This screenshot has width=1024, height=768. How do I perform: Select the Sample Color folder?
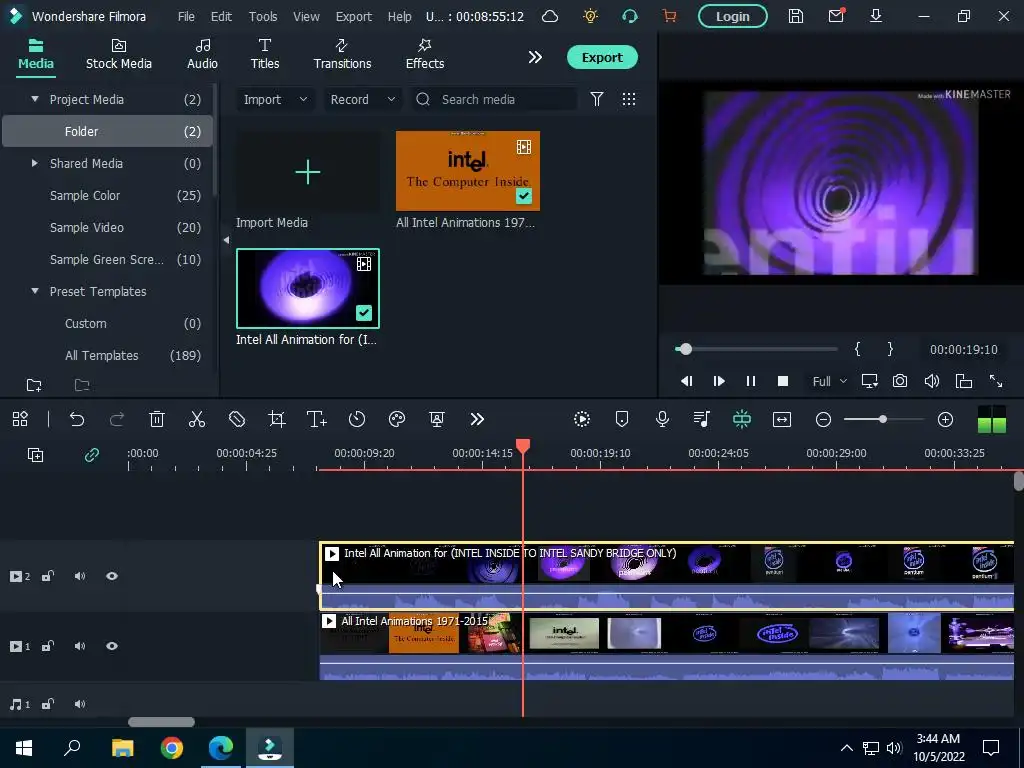click(x=108, y=195)
